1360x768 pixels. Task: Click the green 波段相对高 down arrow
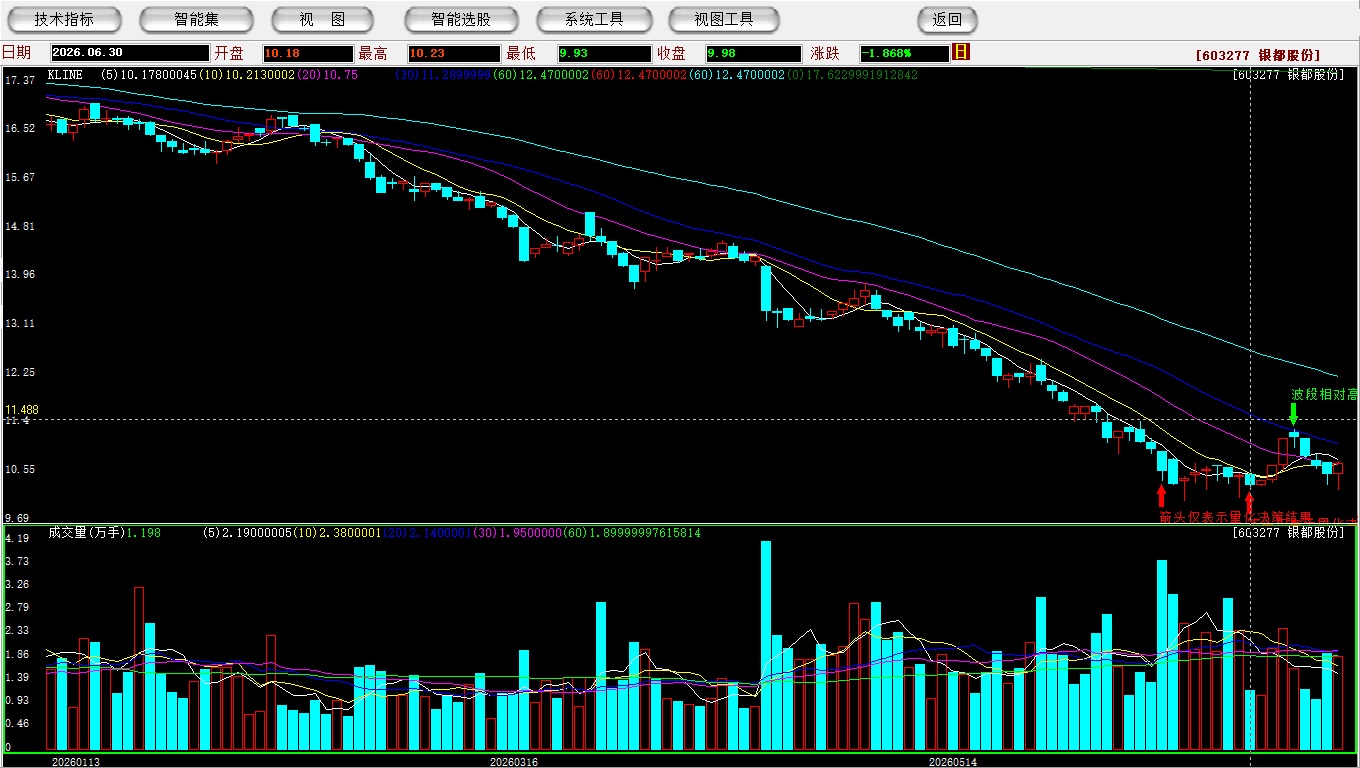(1293, 413)
